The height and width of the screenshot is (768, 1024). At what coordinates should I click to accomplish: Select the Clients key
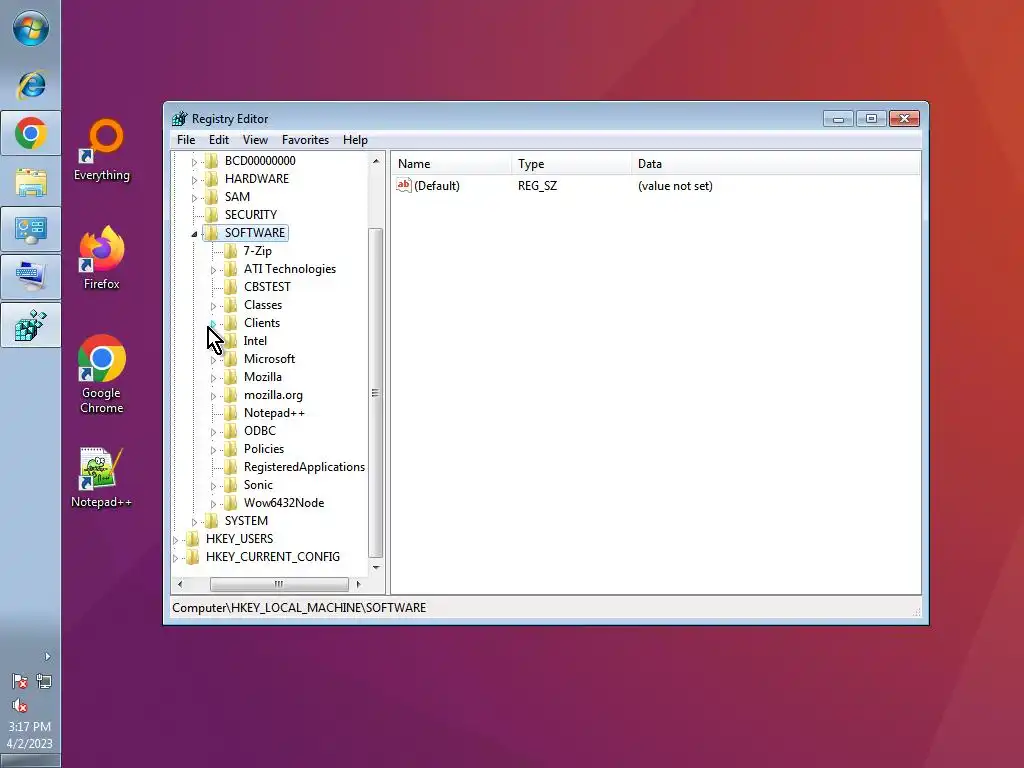(262, 323)
